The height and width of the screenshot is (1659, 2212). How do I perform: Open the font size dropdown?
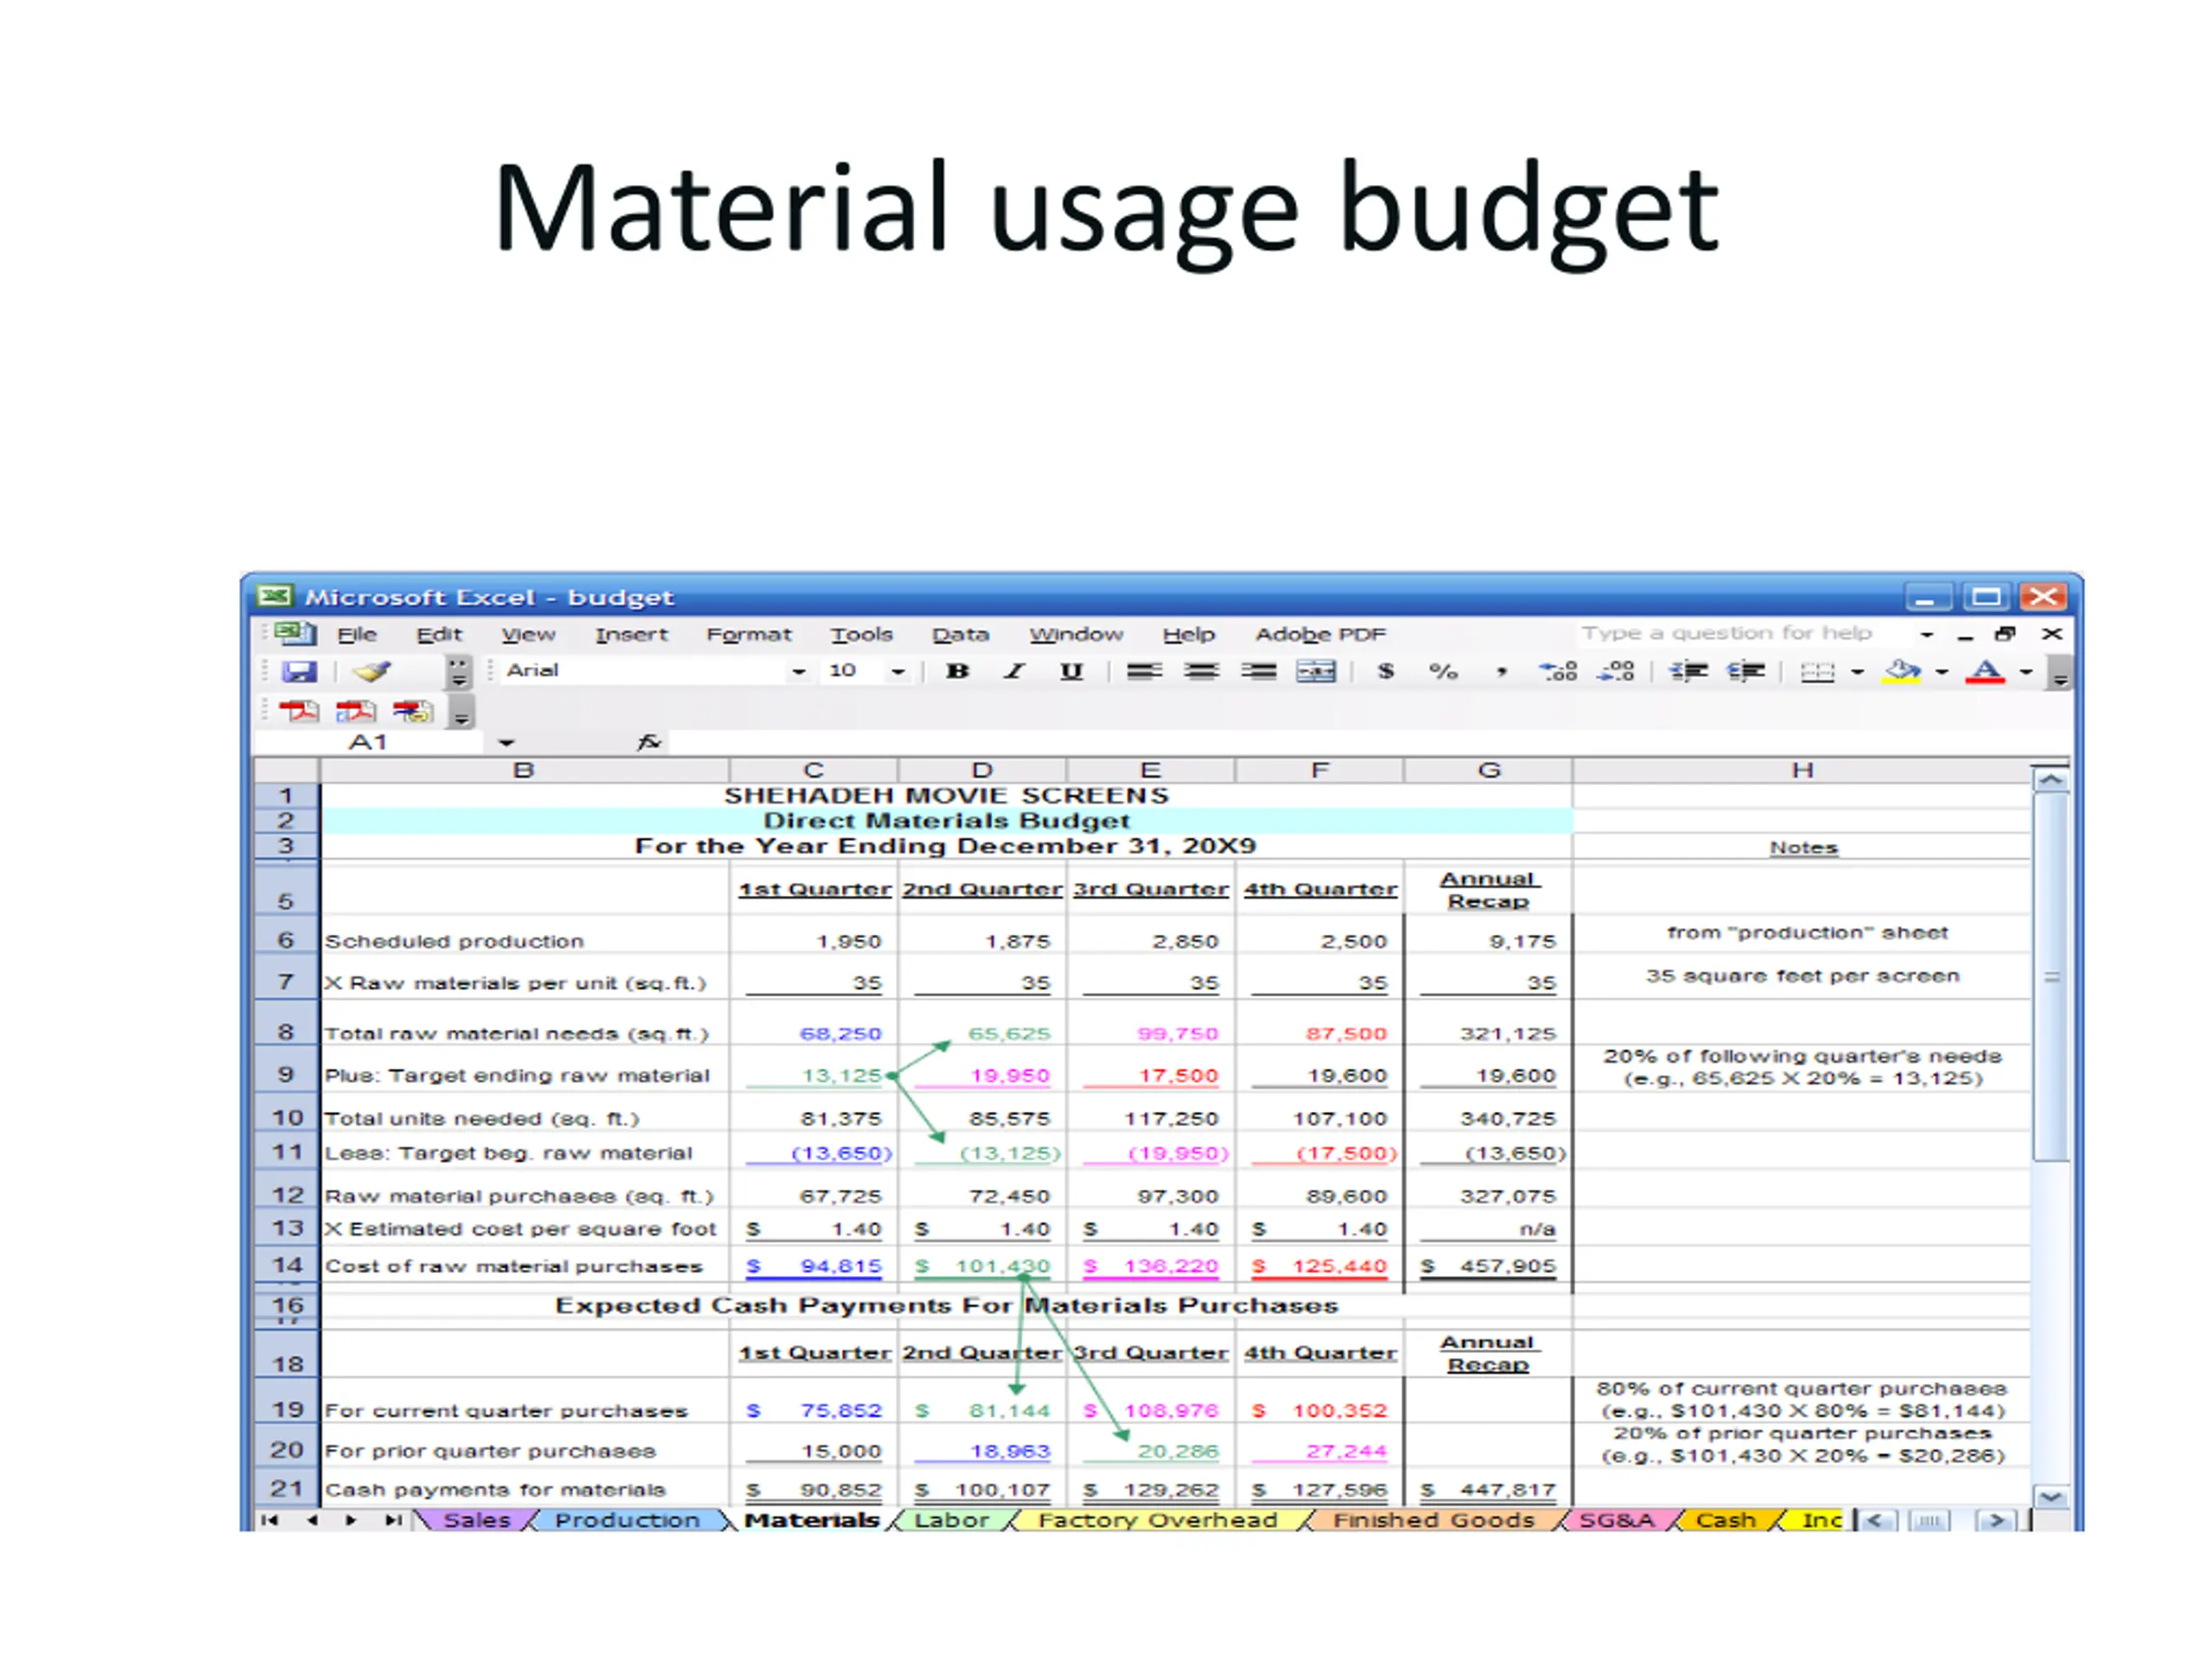pyautogui.click(x=898, y=672)
